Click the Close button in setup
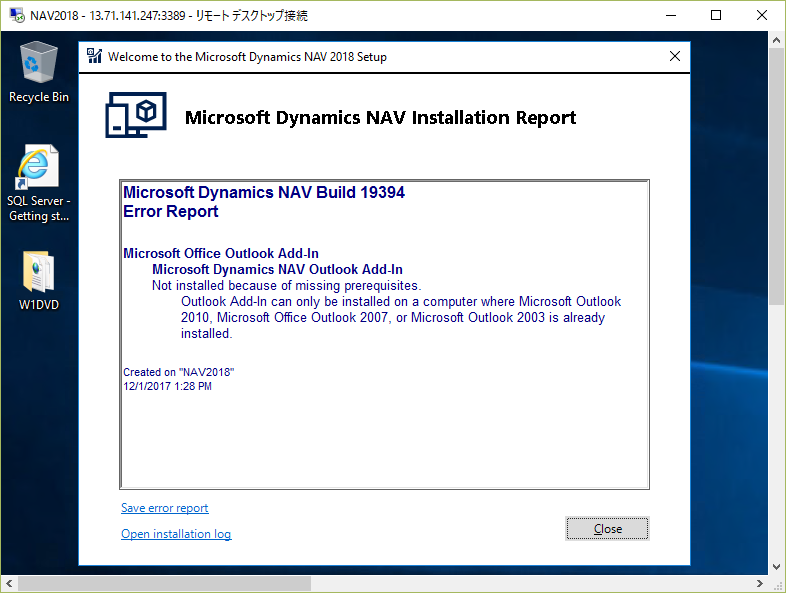 [x=607, y=529]
